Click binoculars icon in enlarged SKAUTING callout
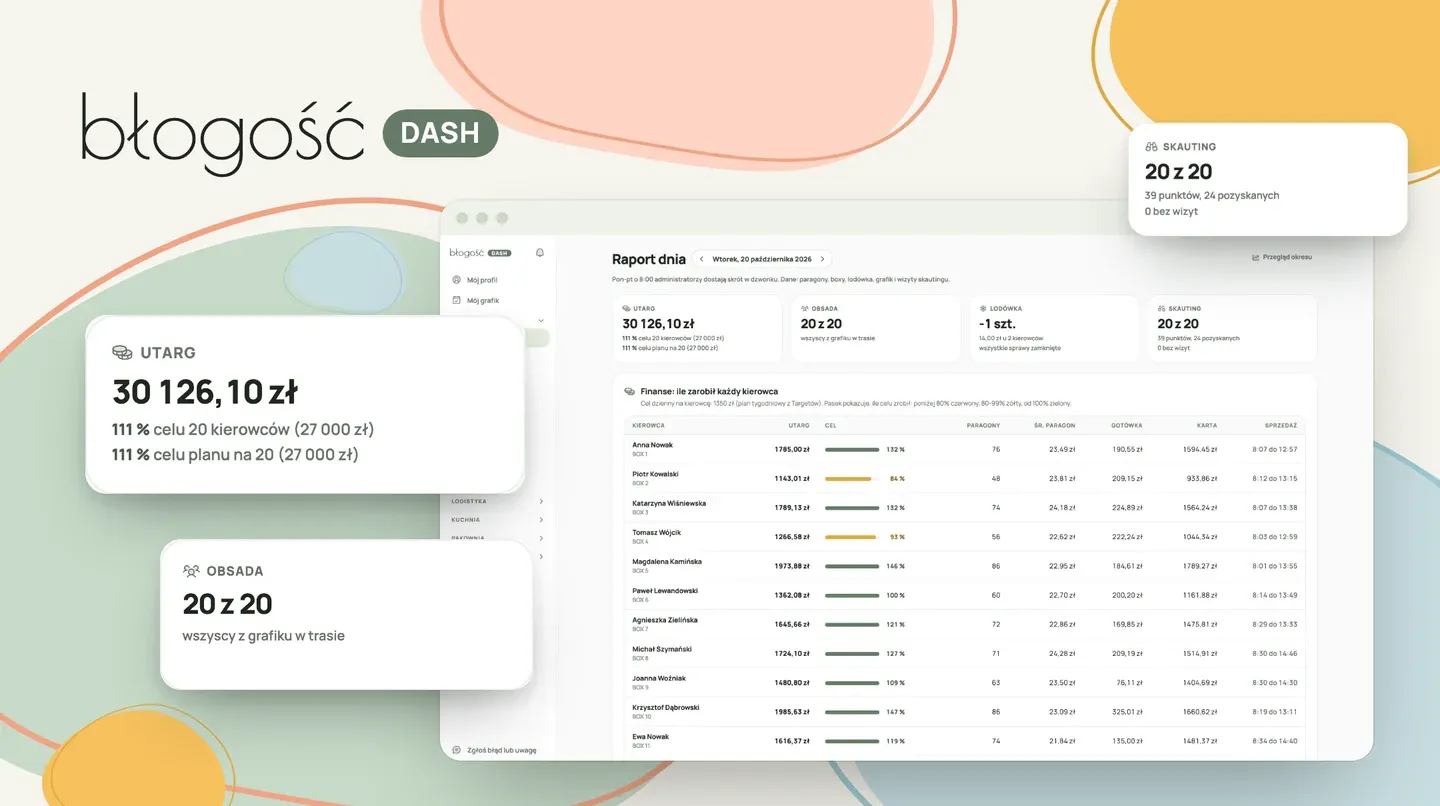This screenshot has height=806, width=1440. (1151, 146)
